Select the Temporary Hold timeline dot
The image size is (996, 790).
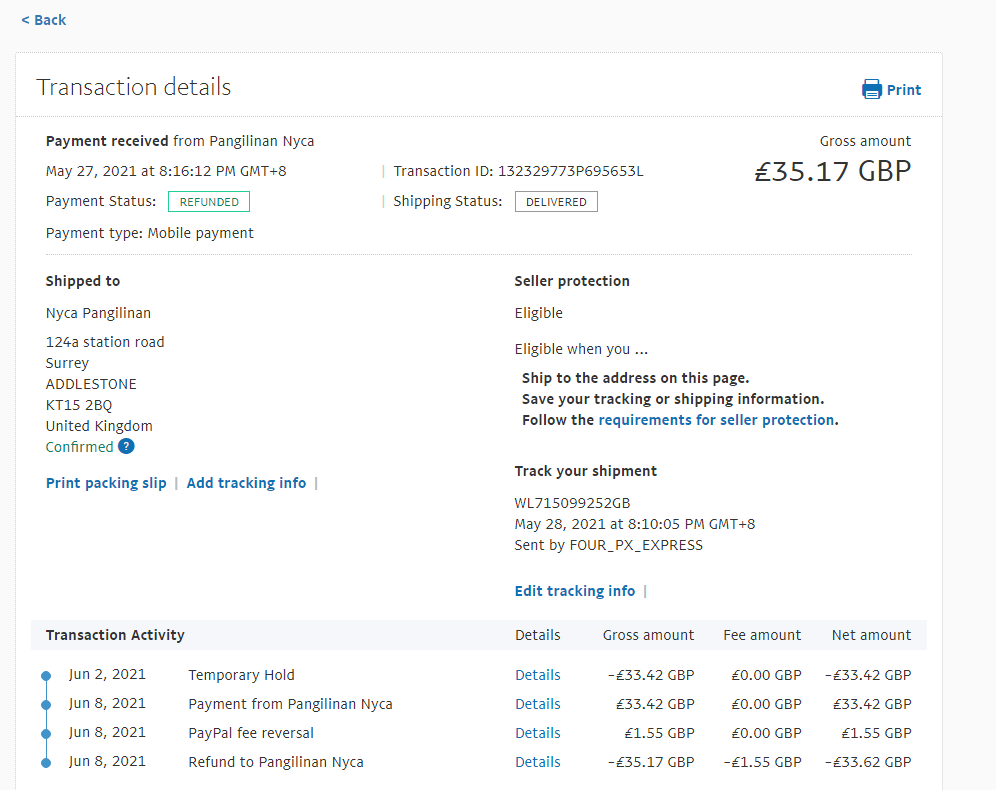(x=46, y=676)
